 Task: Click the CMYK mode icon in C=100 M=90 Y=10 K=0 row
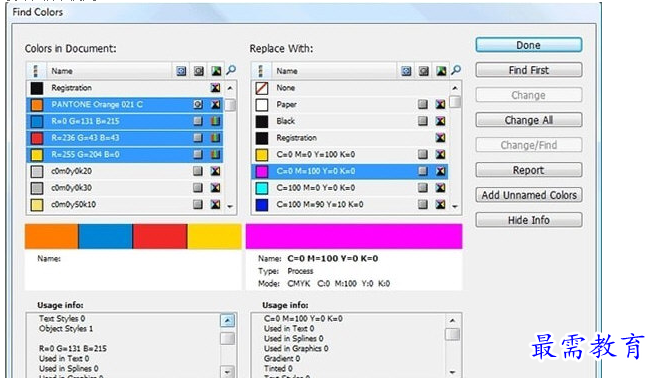pos(441,204)
